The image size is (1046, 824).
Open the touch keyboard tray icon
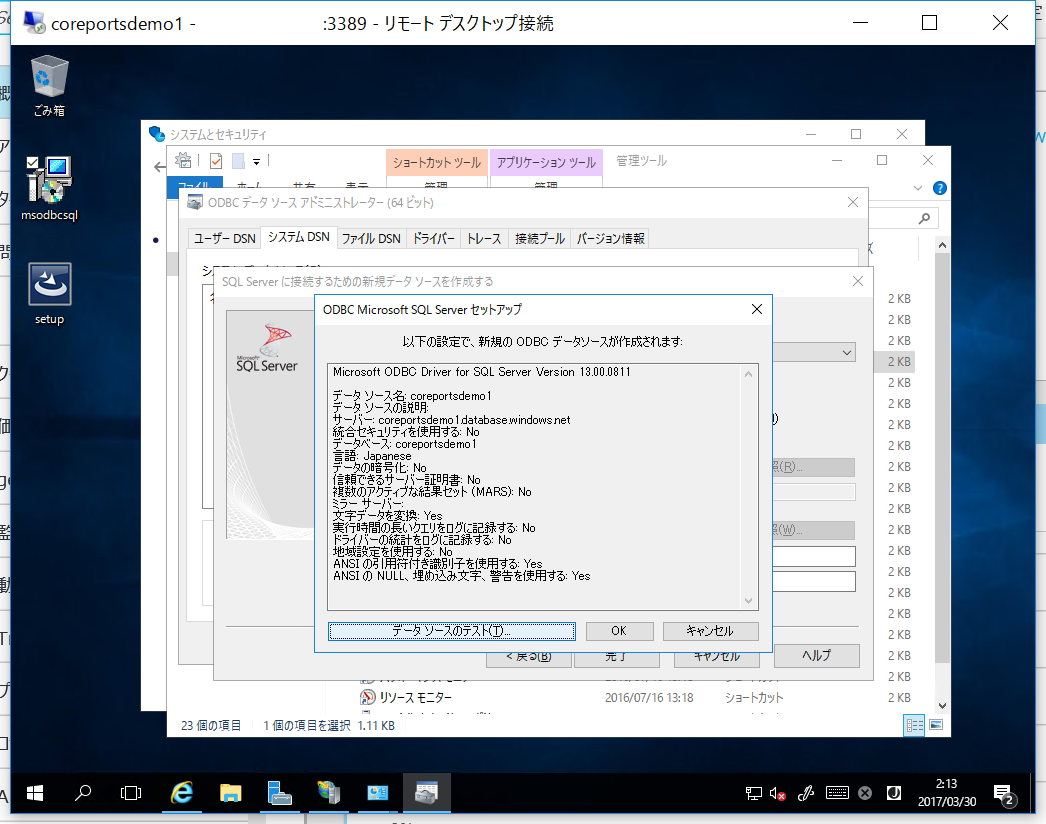(x=837, y=793)
